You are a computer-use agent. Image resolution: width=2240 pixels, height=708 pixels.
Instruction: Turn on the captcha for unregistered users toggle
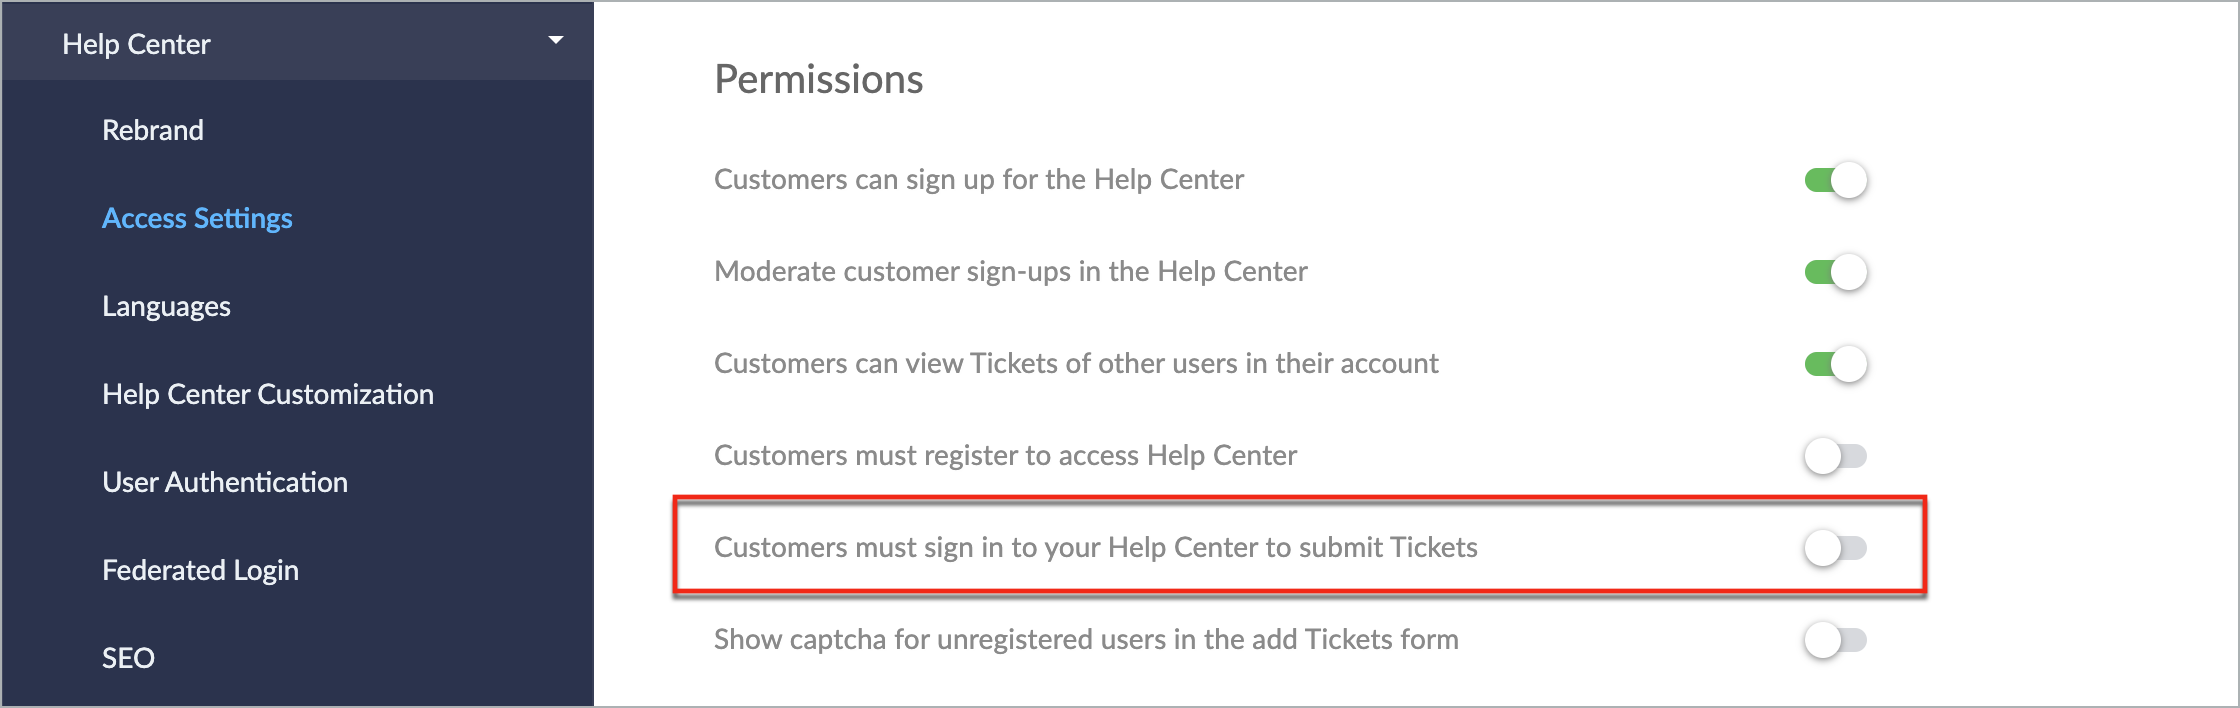pos(1835,640)
